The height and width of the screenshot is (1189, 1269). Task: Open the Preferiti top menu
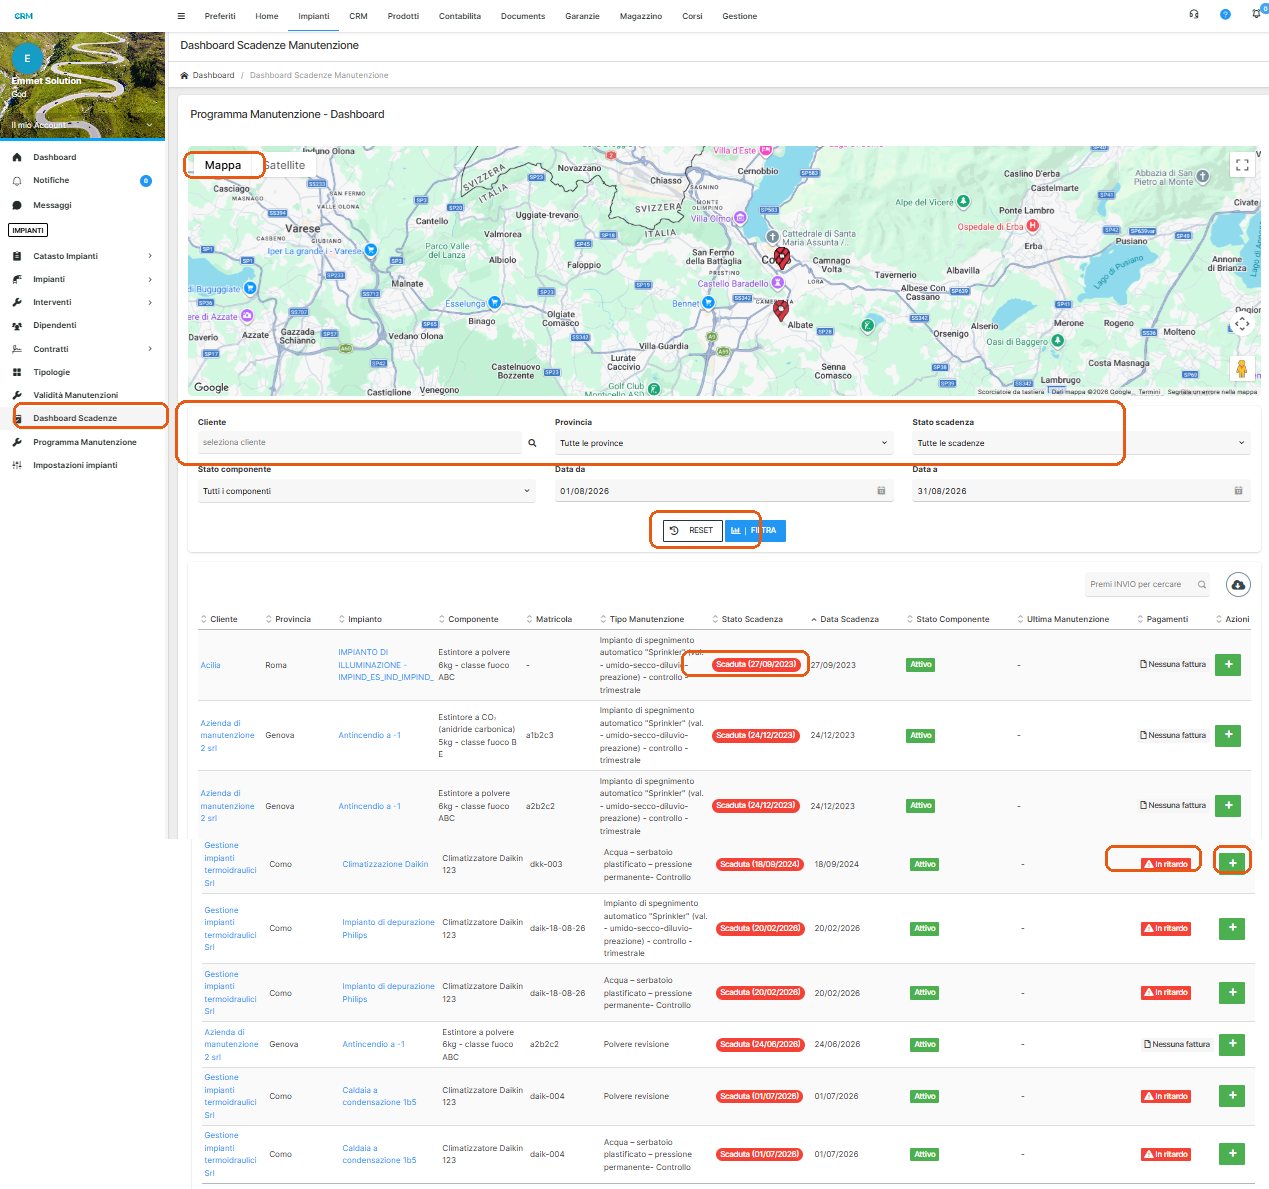(220, 16)
